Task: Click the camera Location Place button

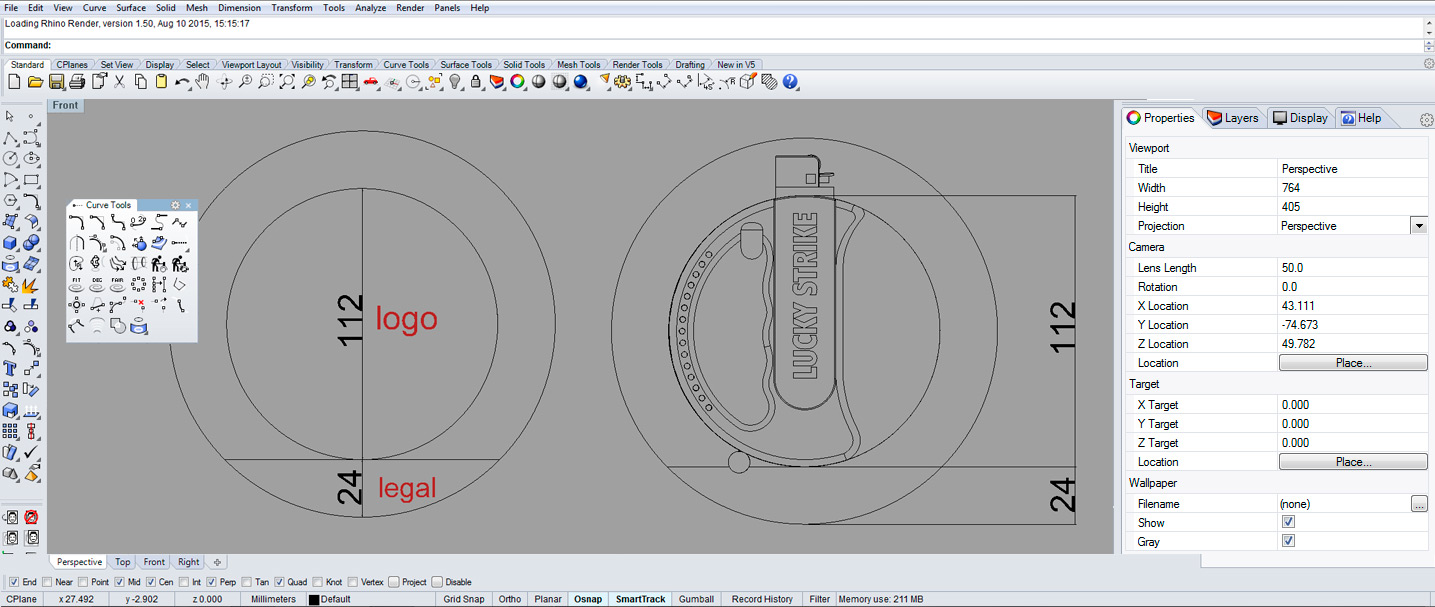Action: click(x=1352, y=363)
